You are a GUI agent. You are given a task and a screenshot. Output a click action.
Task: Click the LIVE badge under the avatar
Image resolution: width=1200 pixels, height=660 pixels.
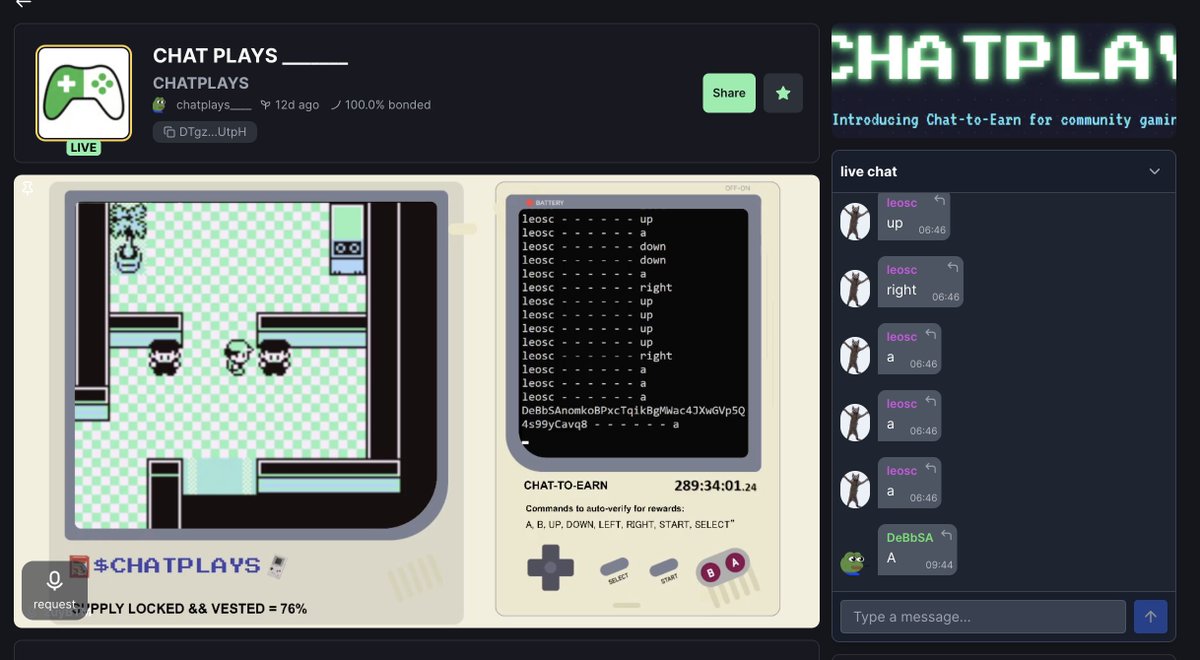pyautogui.click(x=84, y=148)
